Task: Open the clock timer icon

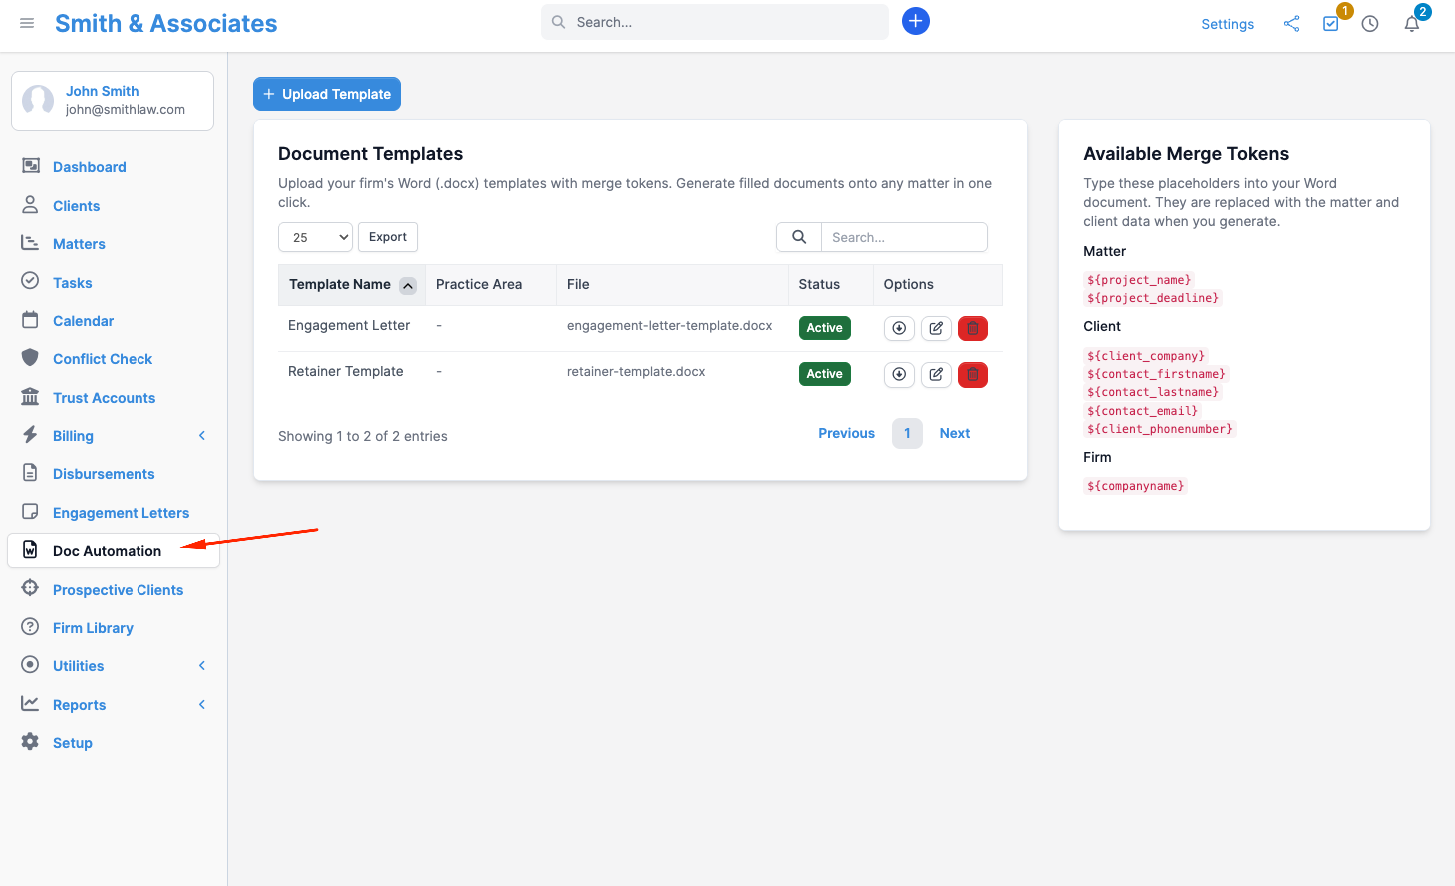Action: click(1370, 24)
